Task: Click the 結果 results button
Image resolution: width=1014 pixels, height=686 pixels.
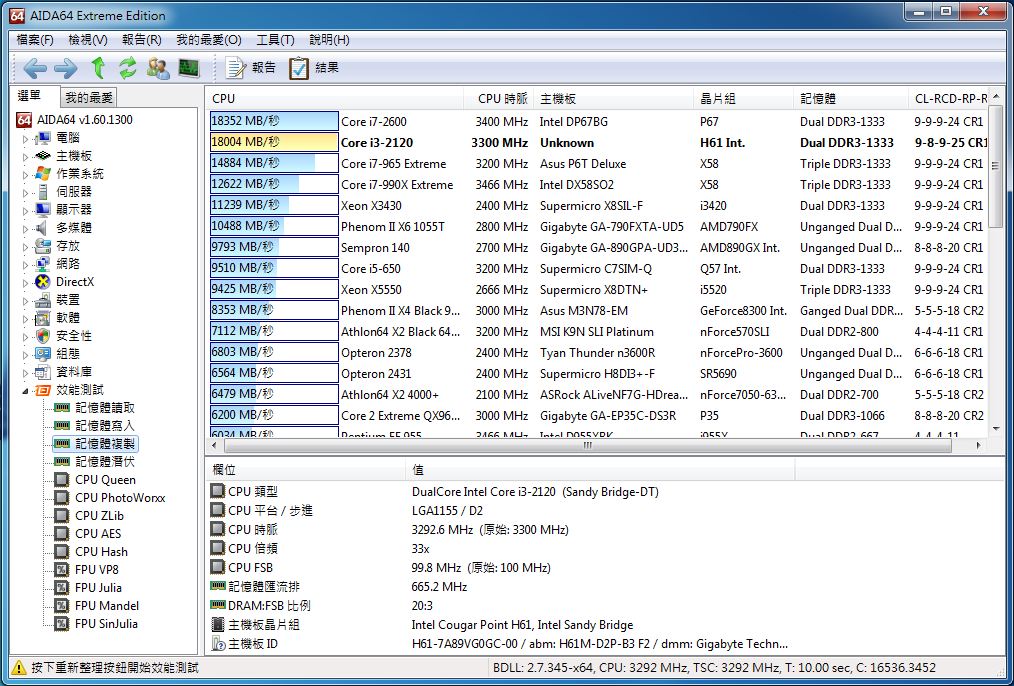Action: point(314,68)
